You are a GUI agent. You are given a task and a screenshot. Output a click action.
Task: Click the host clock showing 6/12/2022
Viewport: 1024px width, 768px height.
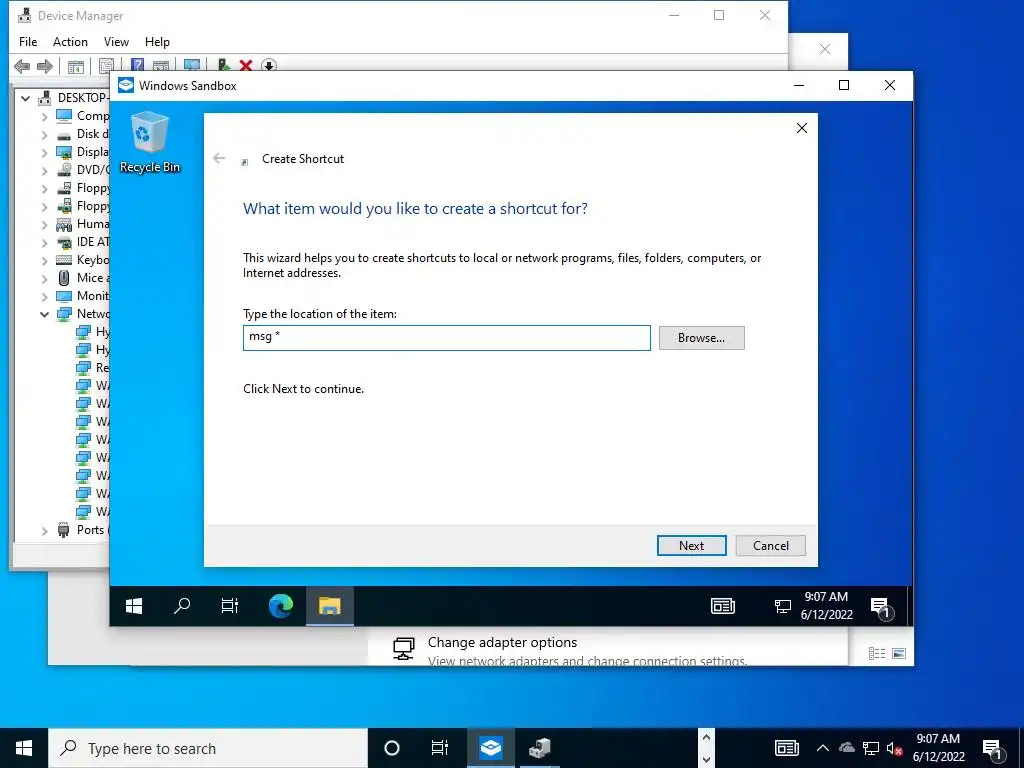(x=938, y=758)
